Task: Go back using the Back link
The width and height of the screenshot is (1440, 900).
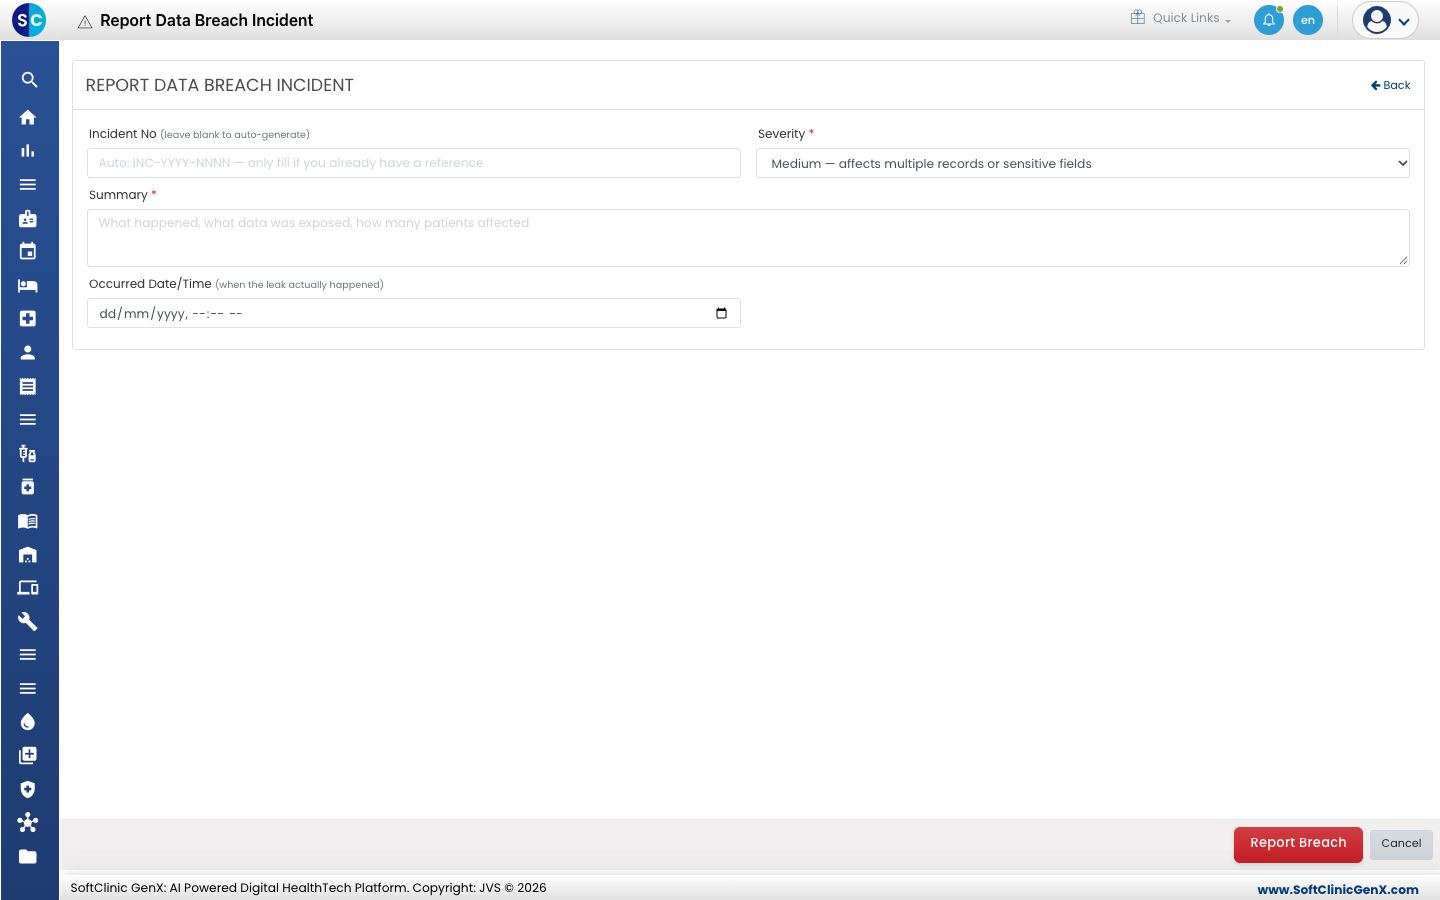Action: [1390, 85]
